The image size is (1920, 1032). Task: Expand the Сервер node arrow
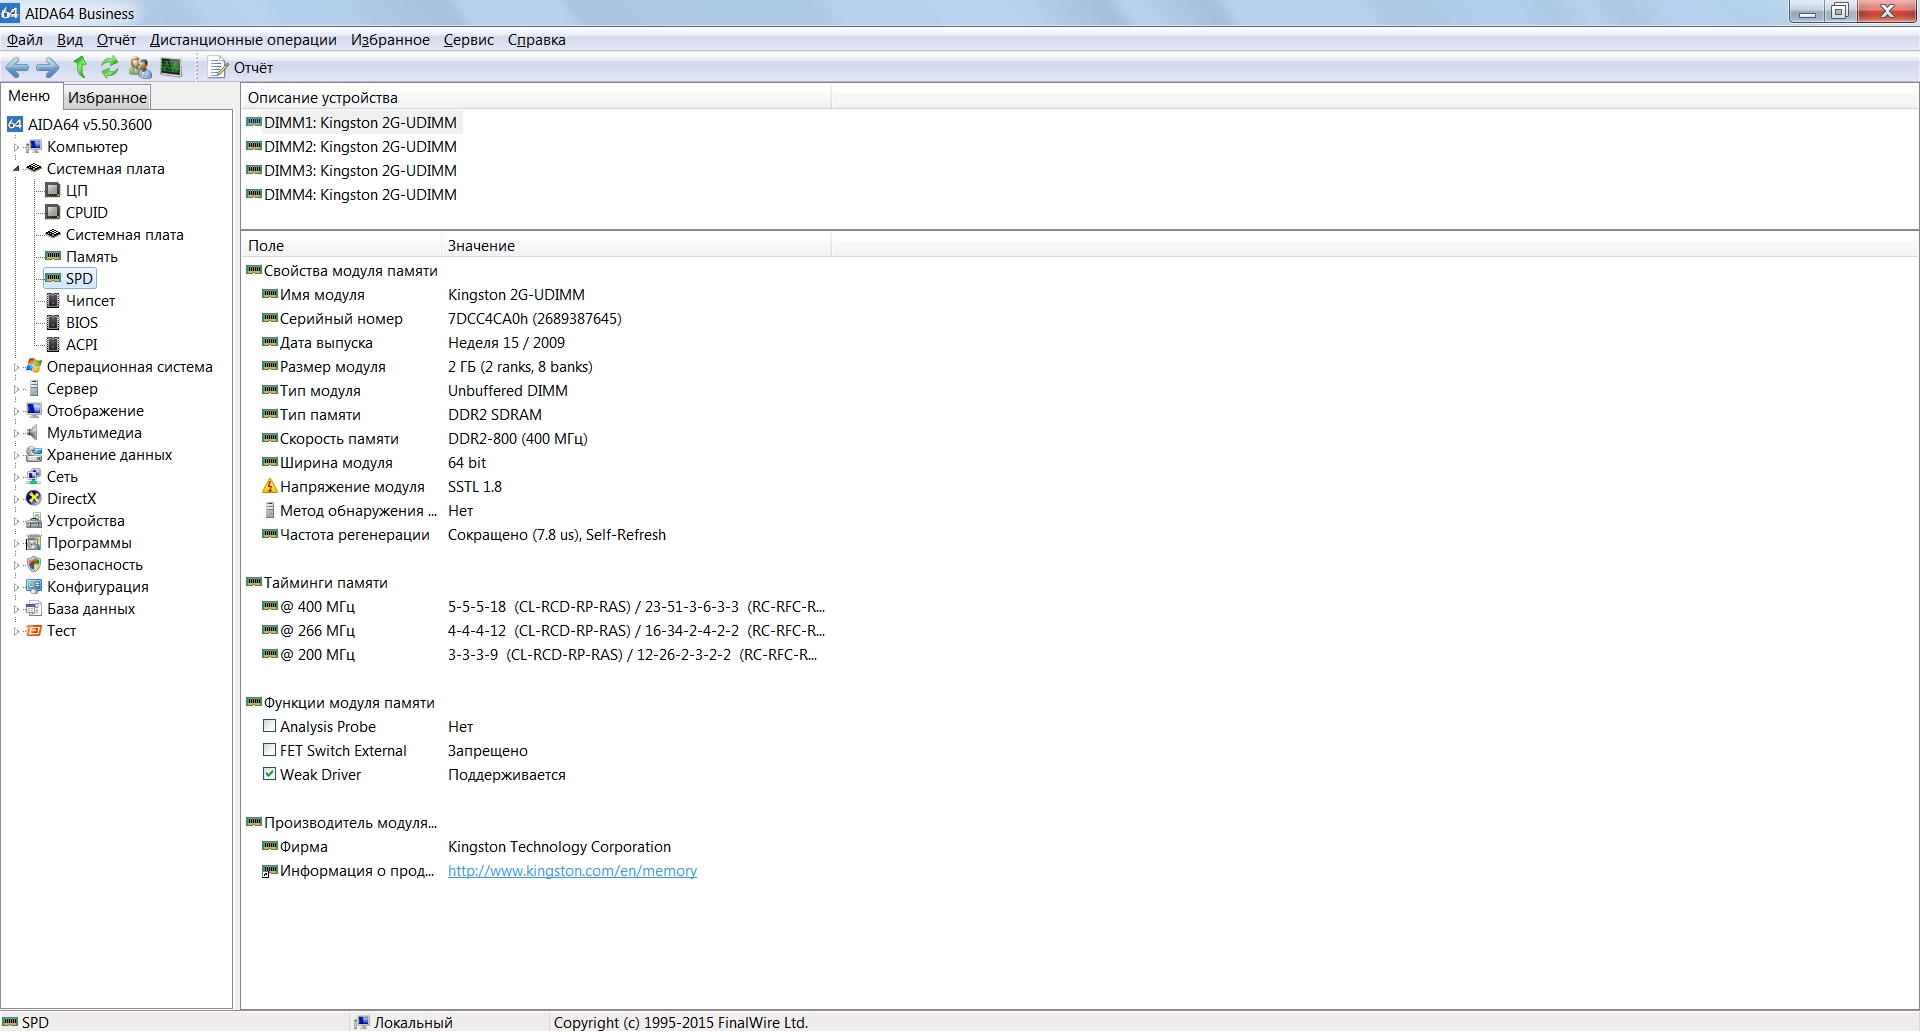[16, 389]
